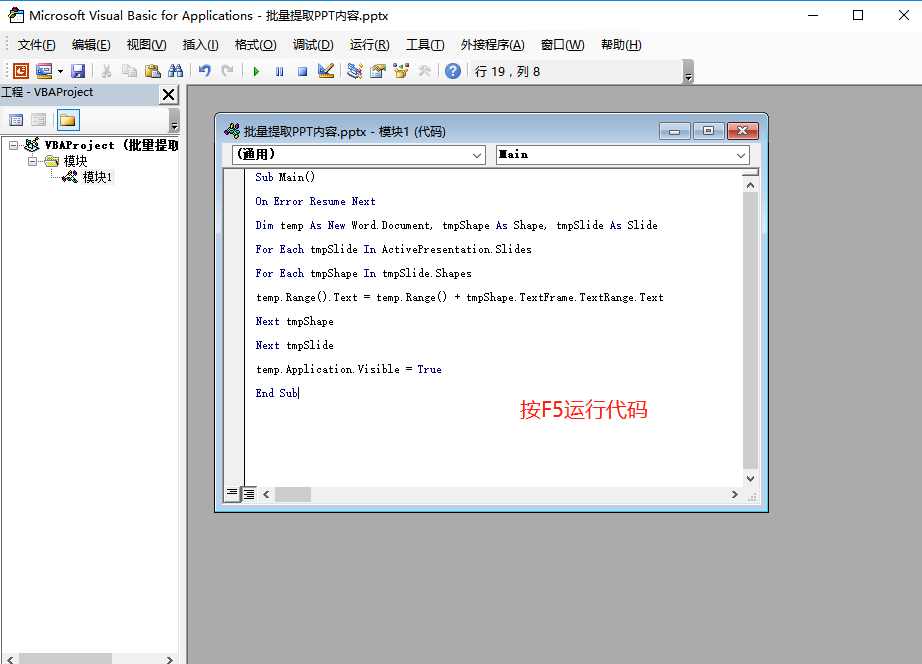This screenshot has height=664, width=922.
Task: Stop execution with the Reset square icon
Action: point(302,72)
